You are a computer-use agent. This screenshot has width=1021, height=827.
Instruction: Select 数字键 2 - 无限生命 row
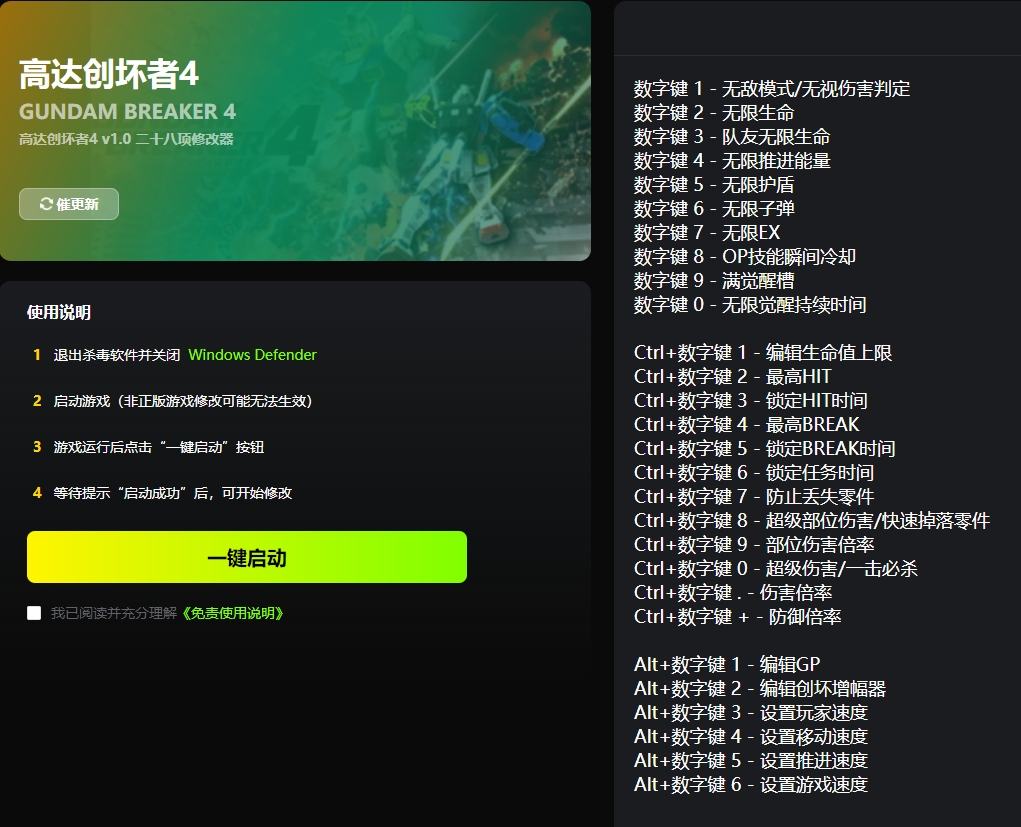point(714,113)
